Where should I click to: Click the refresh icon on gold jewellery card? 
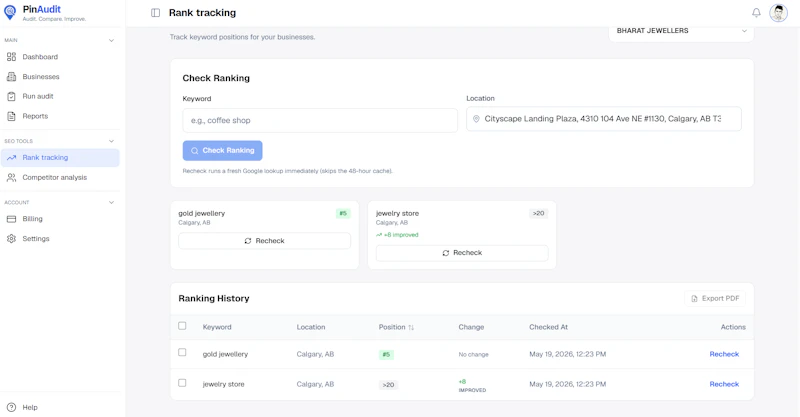point(248,241)
